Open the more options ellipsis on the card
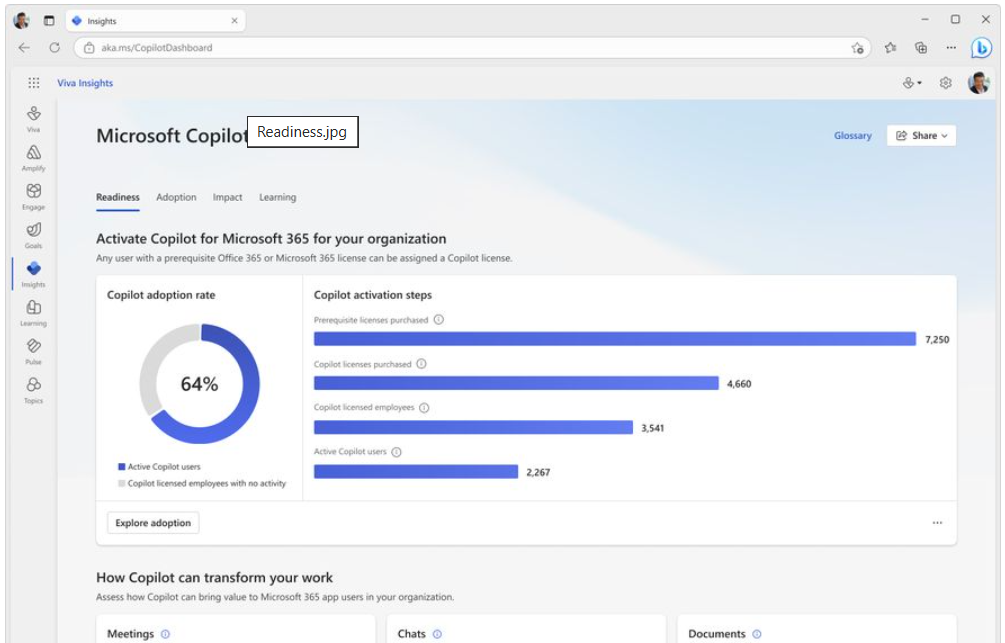The width and height of the screenshot is (1005, 643). 938,522
